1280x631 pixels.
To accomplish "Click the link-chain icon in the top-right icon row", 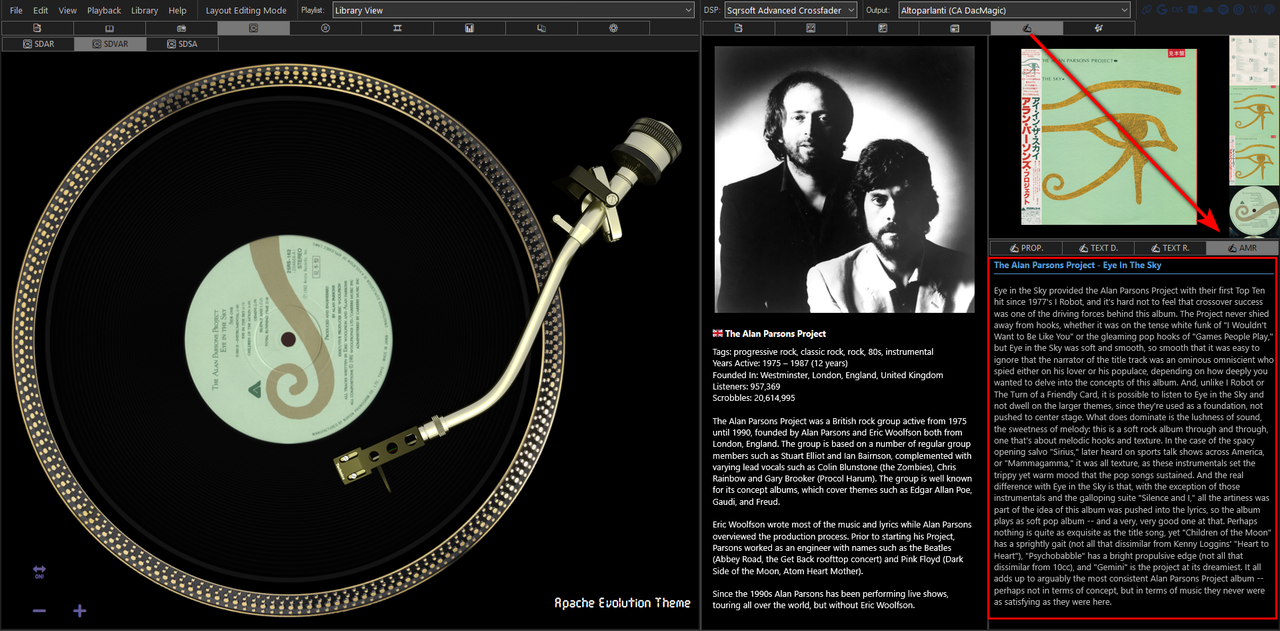I will point(1146,10).
